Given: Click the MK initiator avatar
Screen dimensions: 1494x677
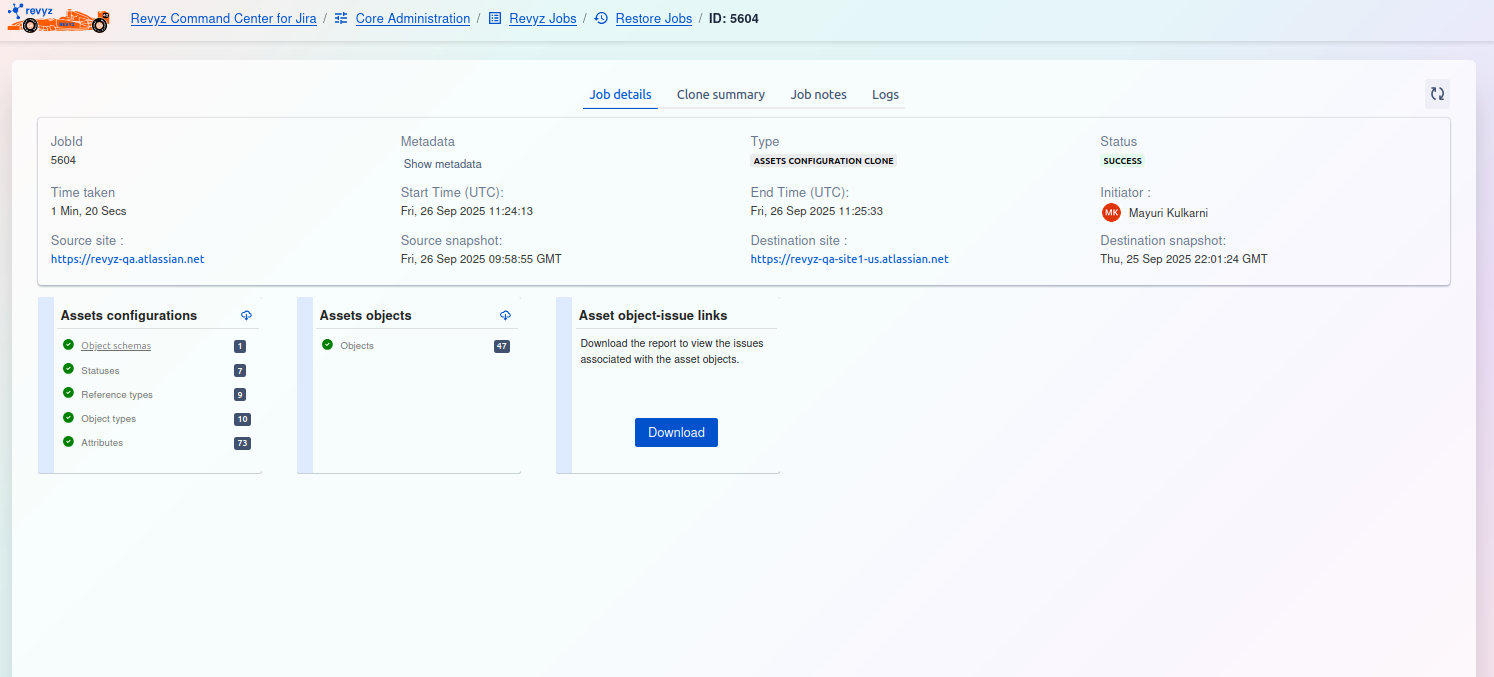Looking at the screenshot, I should tap(1111, 213).
